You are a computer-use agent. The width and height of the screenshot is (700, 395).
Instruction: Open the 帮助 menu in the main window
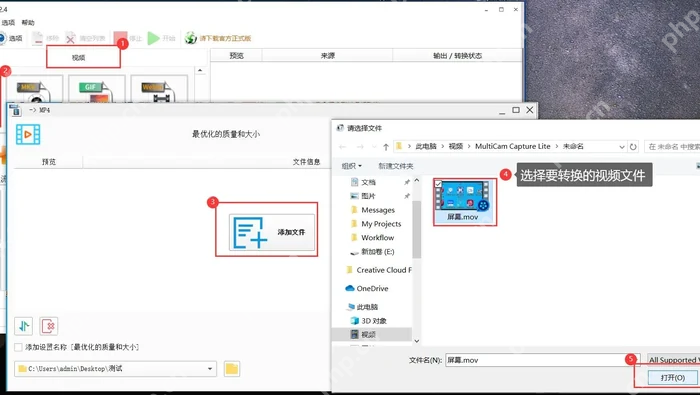pos(28,22)
